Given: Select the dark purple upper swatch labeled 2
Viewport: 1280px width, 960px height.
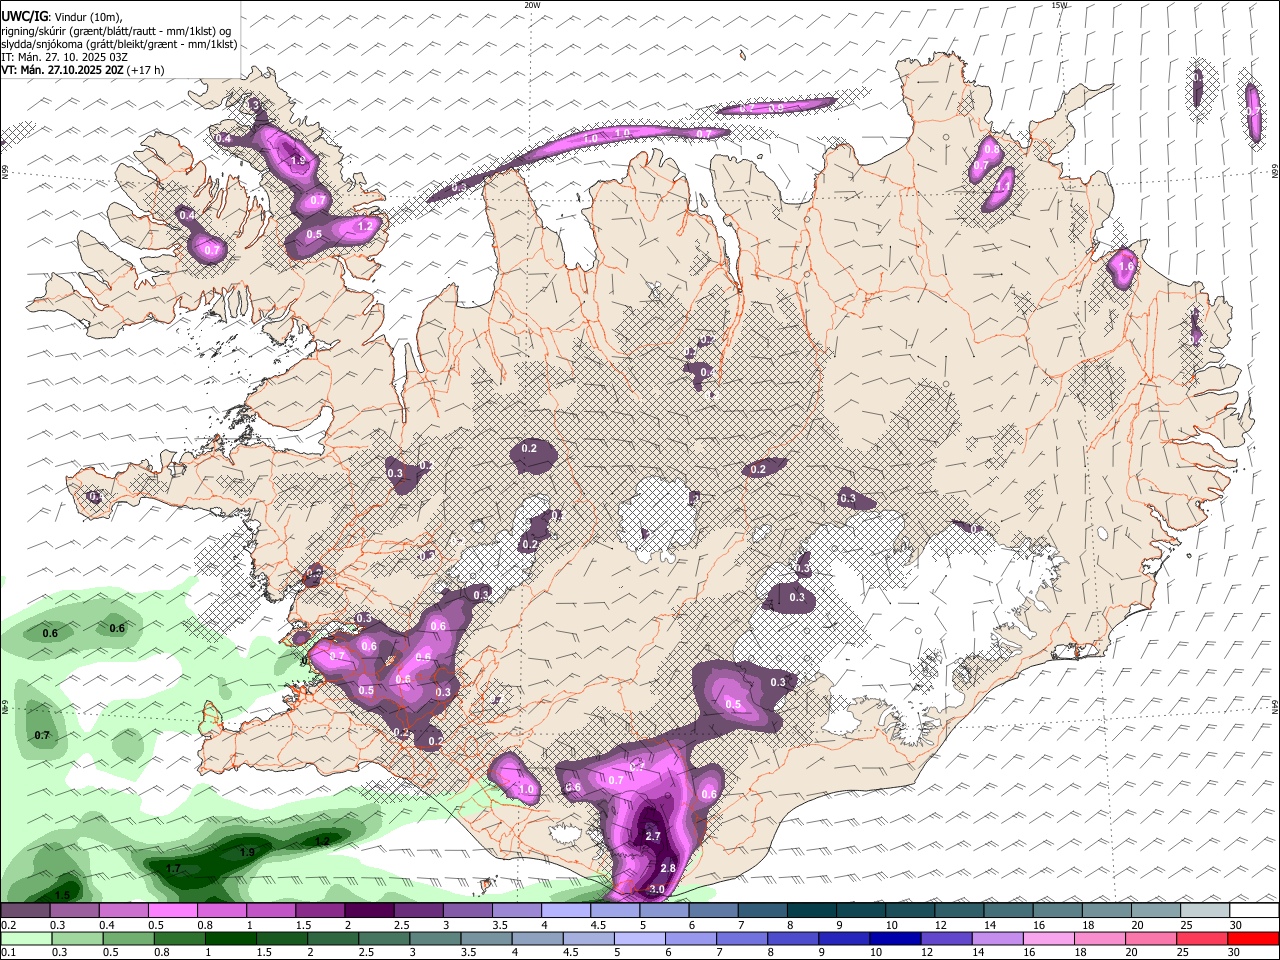Looking at the screenshot, I should click(x=369, y=911).
